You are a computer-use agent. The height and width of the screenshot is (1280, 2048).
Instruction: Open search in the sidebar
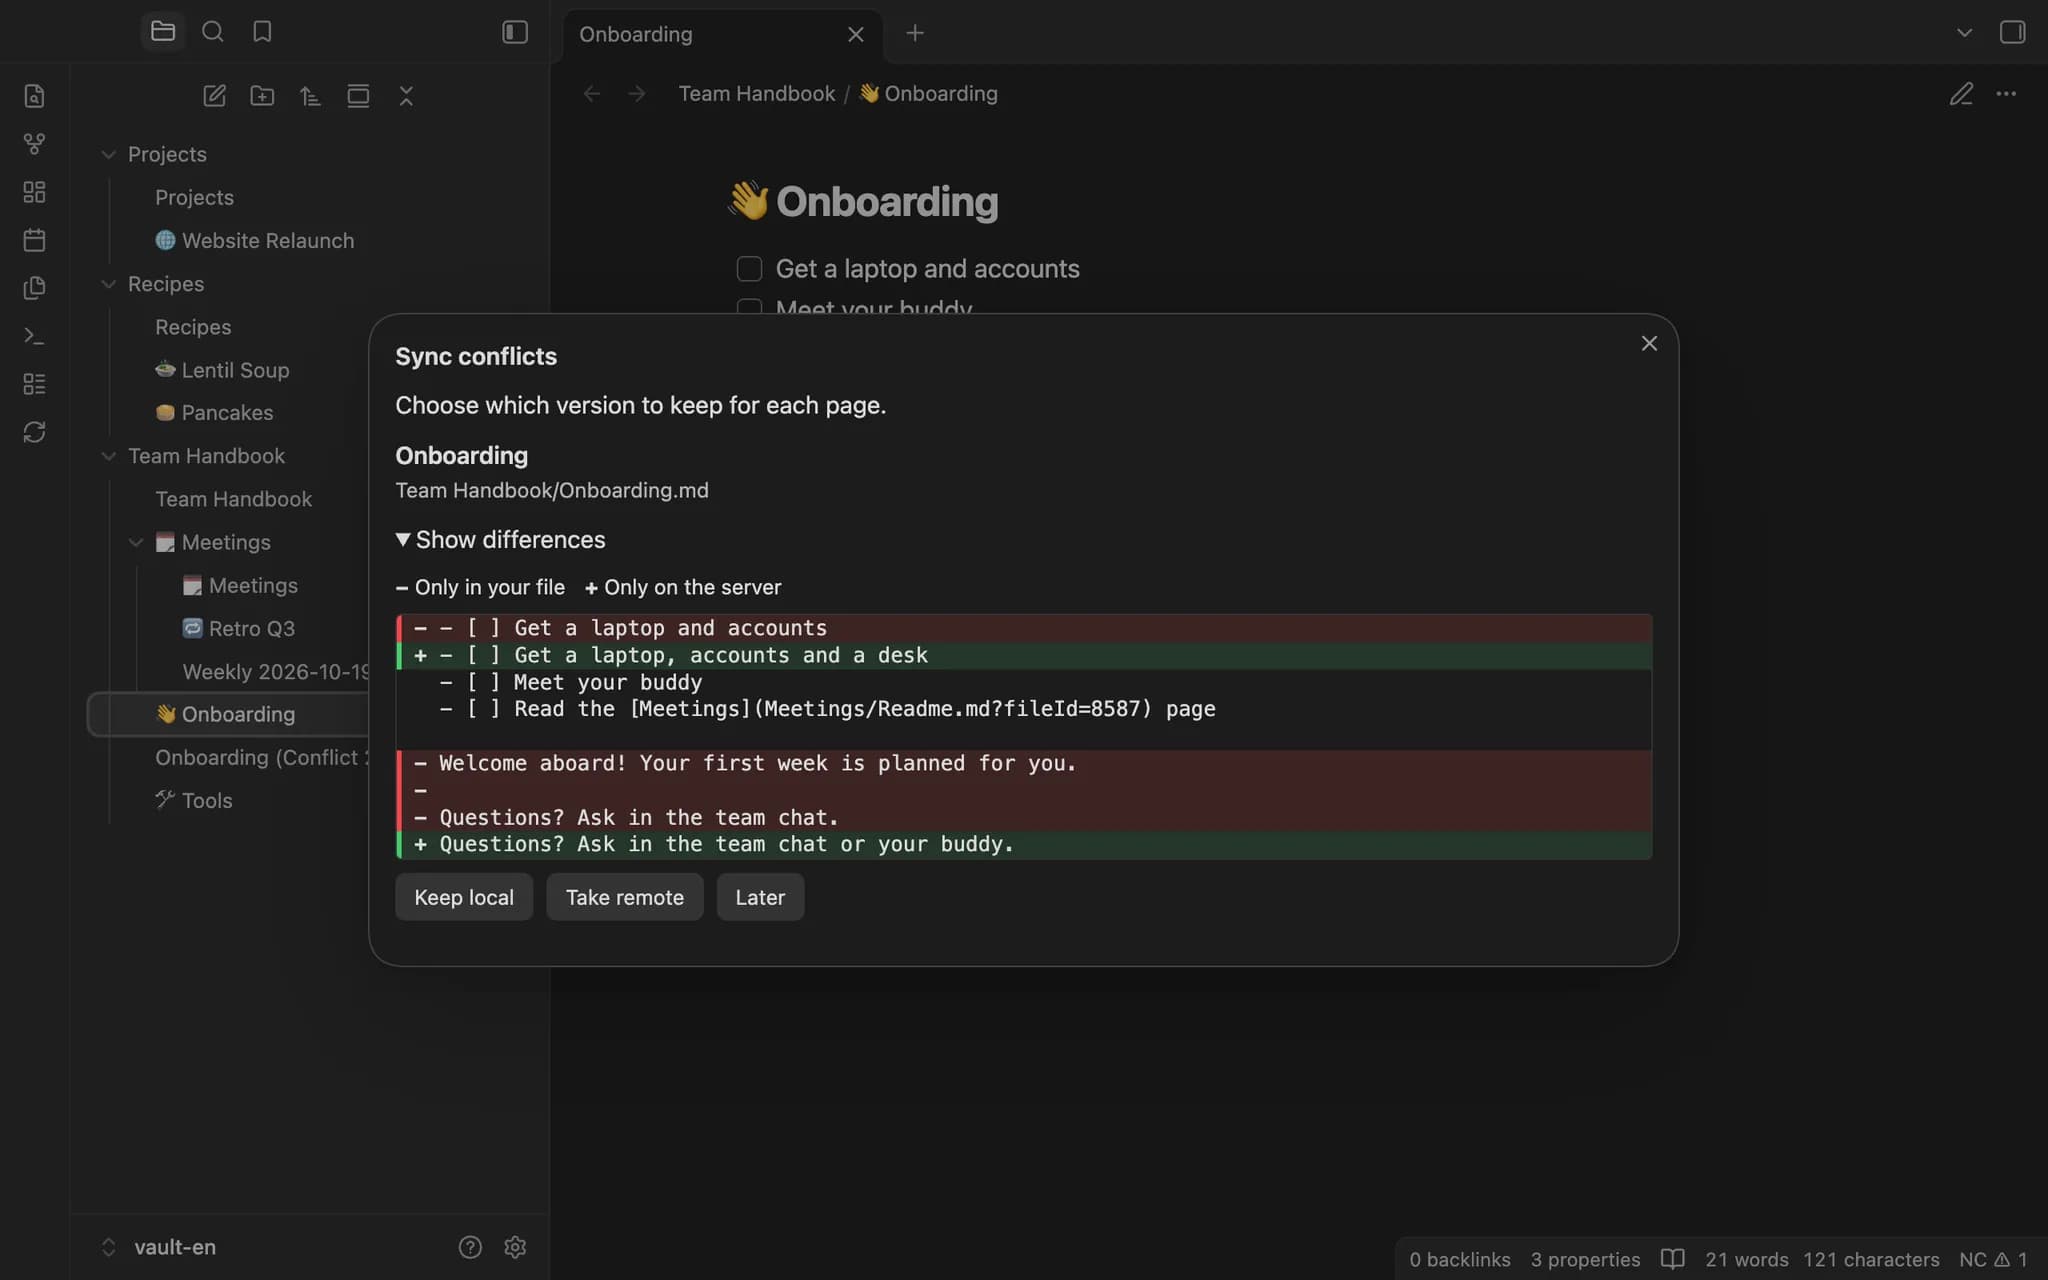click(x=212, y=32)
